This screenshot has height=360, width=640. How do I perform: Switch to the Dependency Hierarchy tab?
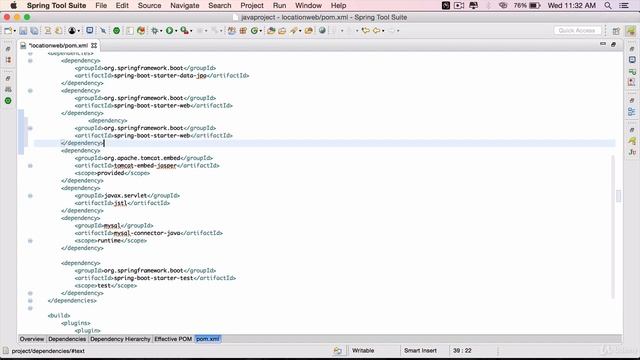(x=120, y=339)
